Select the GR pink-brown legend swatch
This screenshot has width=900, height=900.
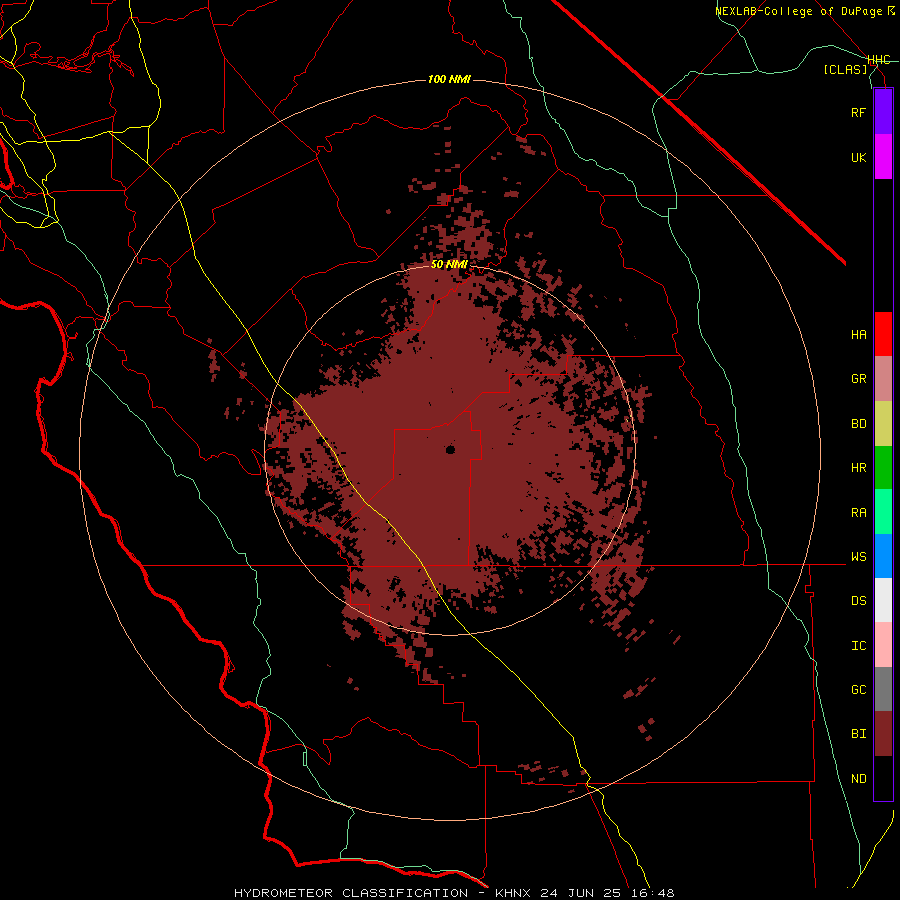click(883, 379)
